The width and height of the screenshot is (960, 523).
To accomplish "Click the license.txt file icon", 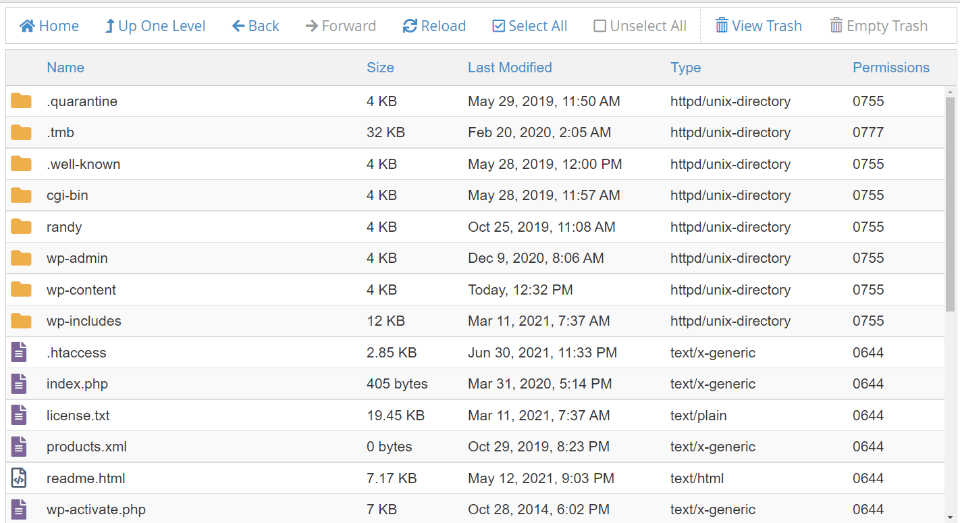I will tap(19, 415).
